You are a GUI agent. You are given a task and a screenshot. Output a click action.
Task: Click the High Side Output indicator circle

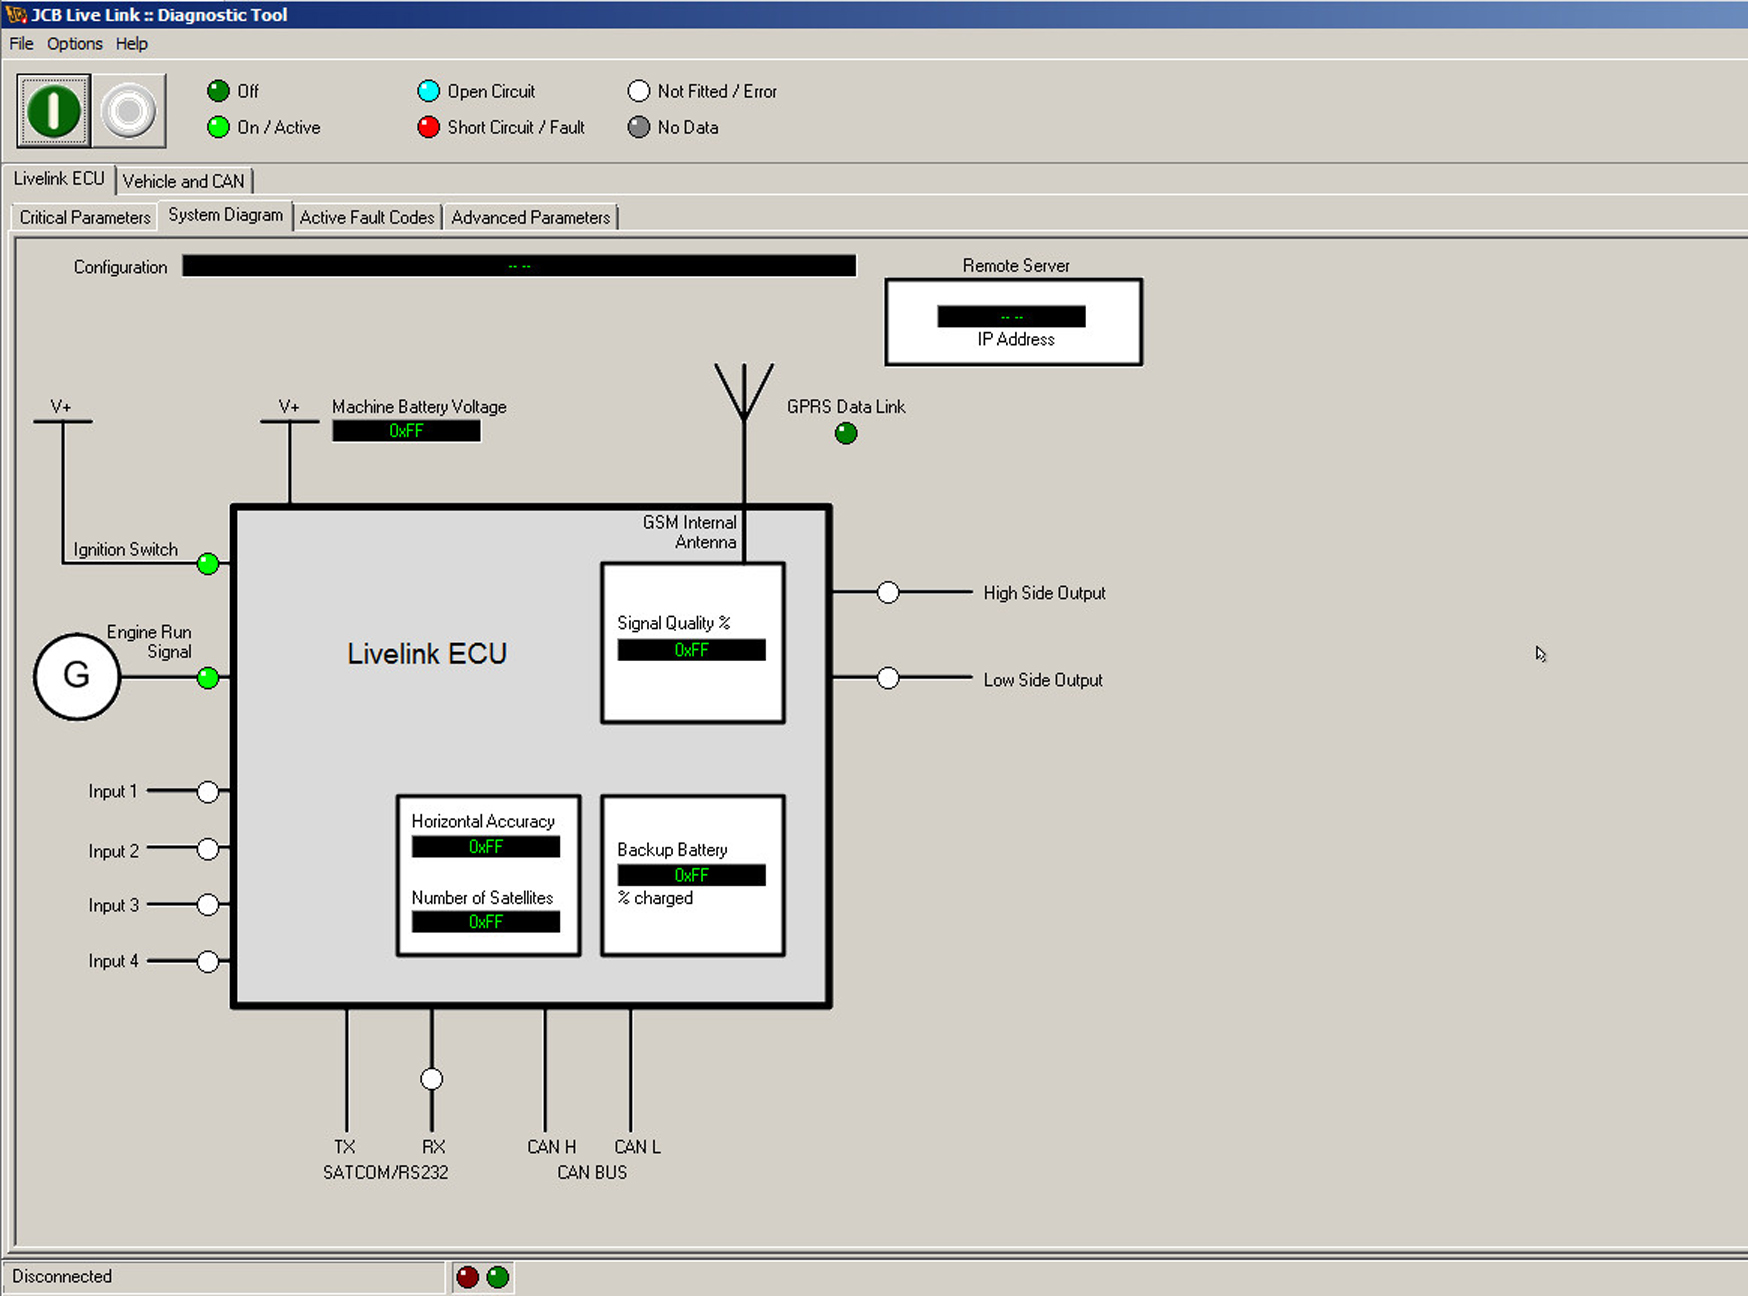(888, 592)
